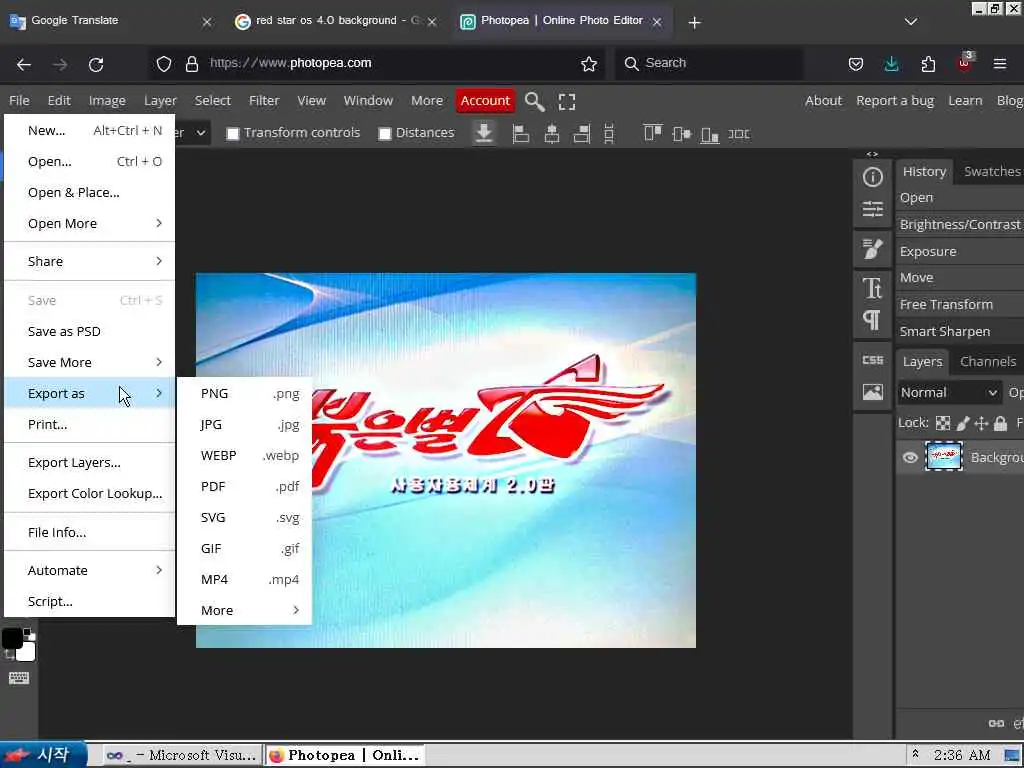The image size is (1024, 768).
Task: Open the Brush settings panel icon
Action: tap(872, 249)
